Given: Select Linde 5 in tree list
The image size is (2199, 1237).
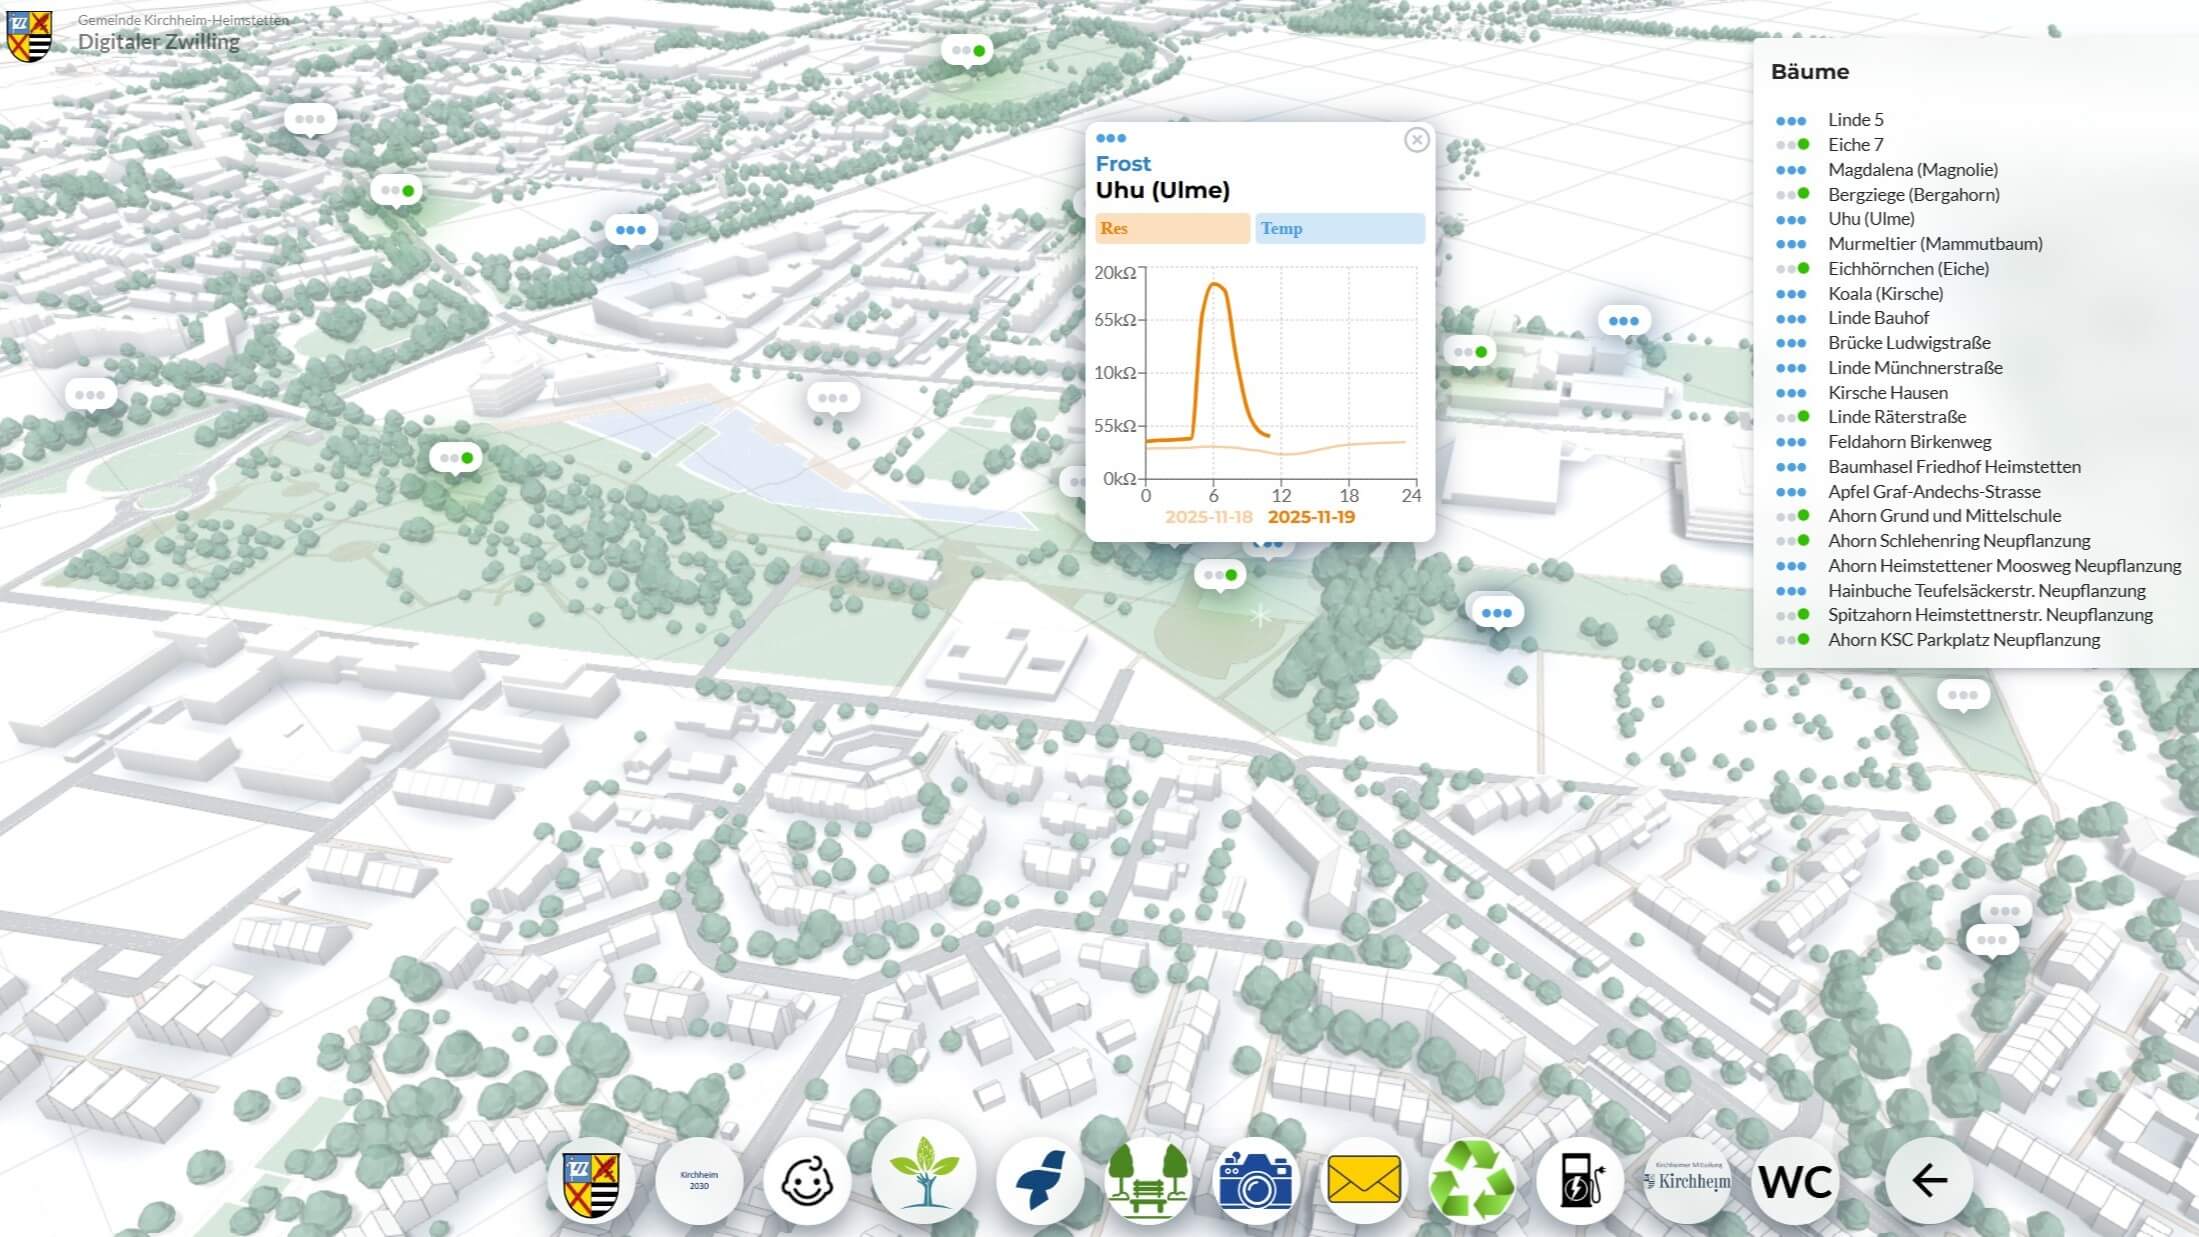Looking at the screenshot, I should (1855, 120).
